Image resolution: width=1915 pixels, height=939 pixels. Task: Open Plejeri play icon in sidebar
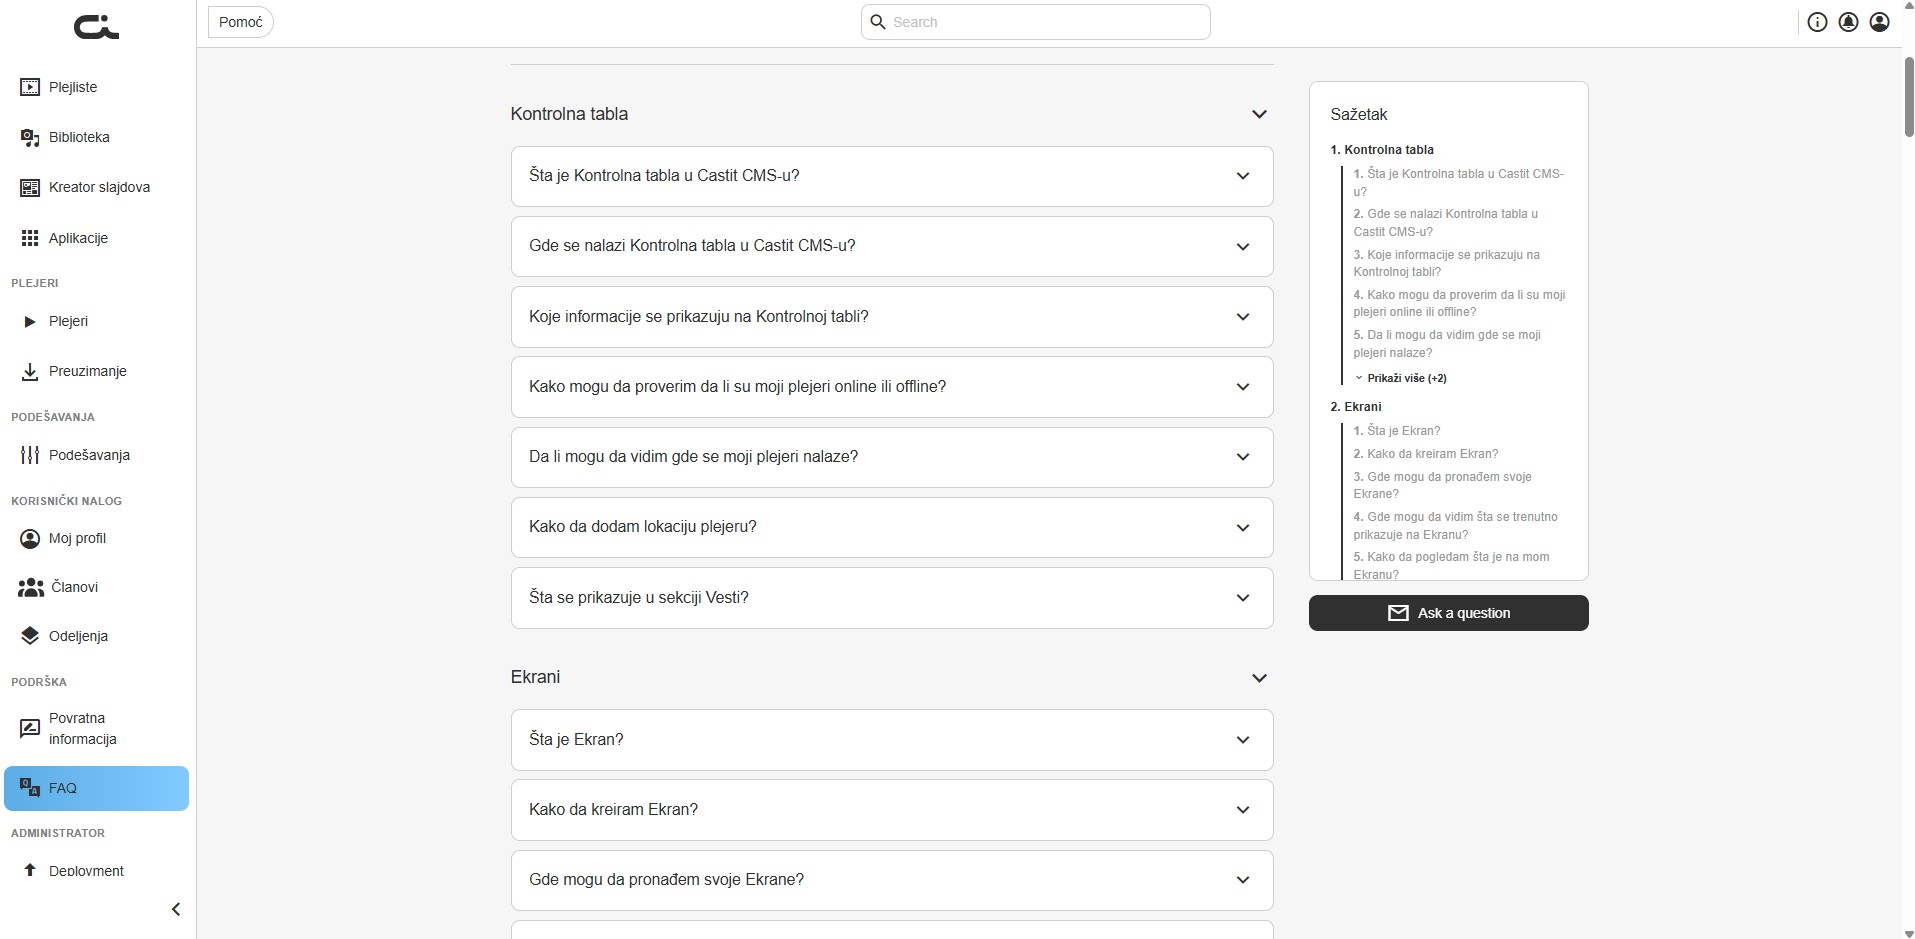tap(30, 321)
